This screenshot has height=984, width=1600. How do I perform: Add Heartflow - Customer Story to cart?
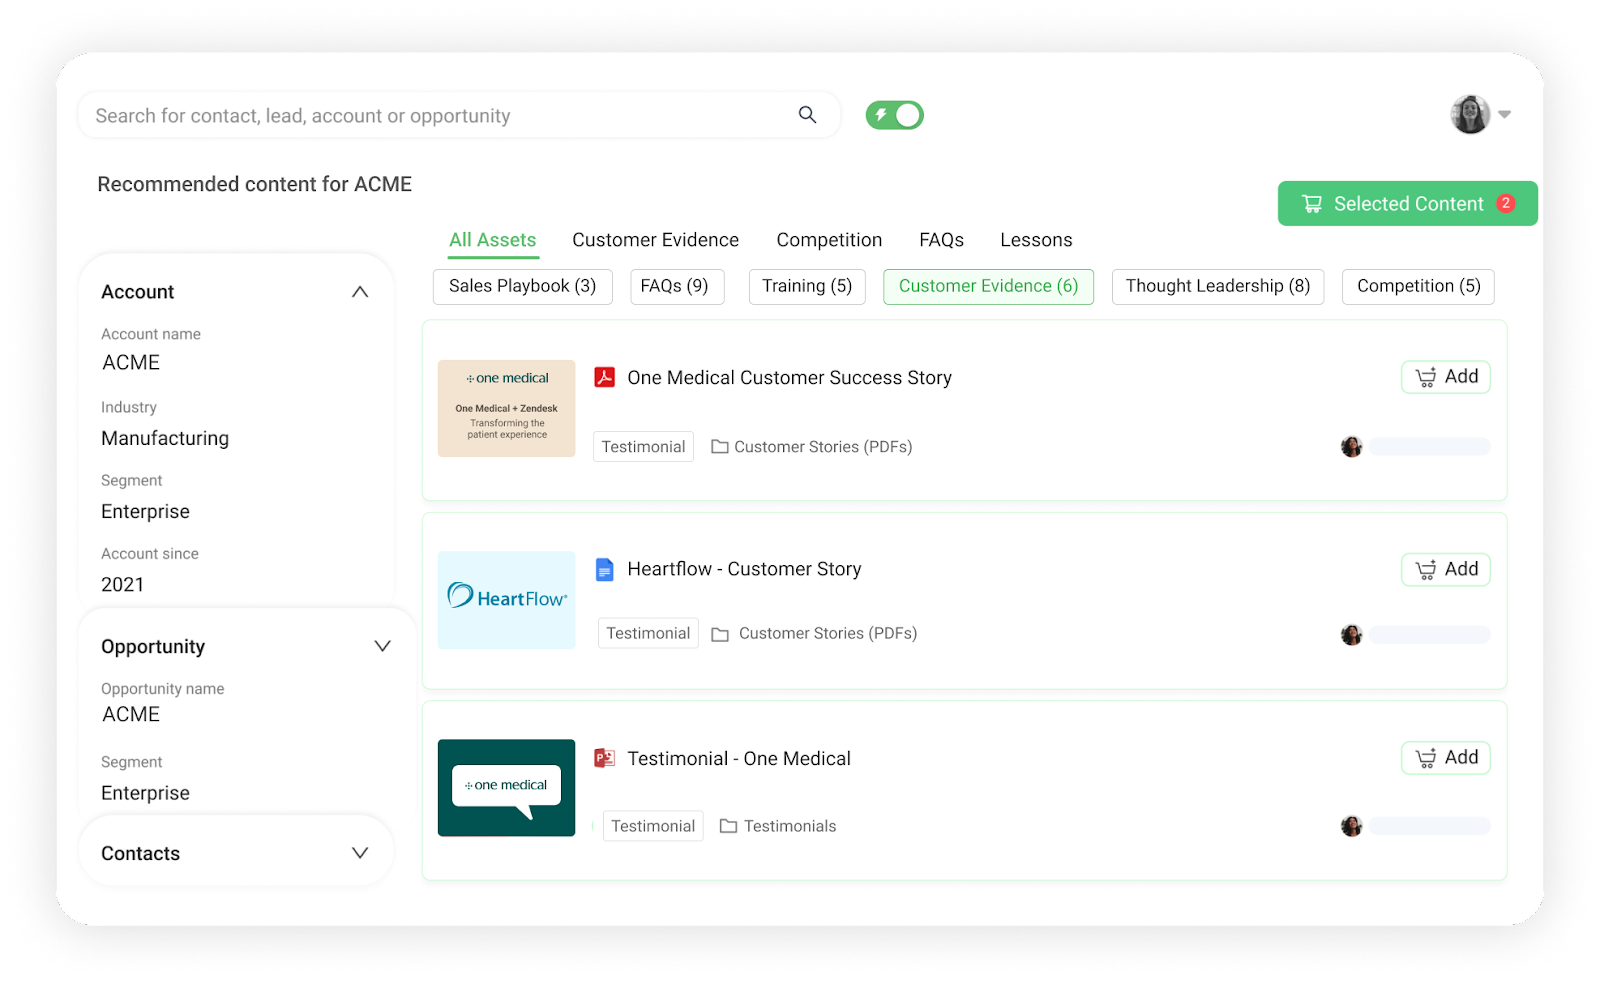[1446, 569]
